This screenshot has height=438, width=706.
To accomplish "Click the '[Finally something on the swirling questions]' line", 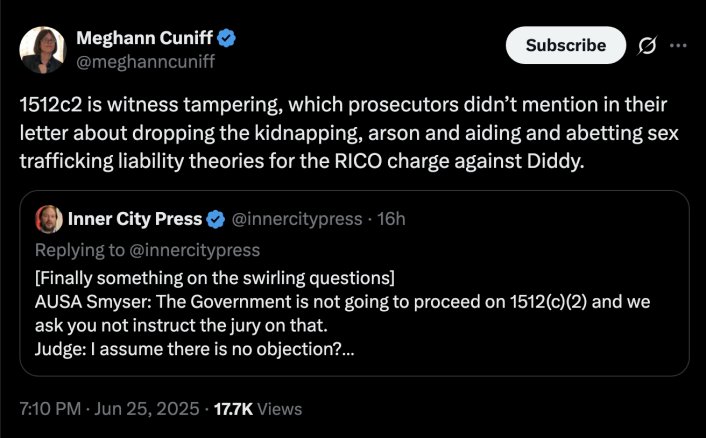I will click(x=214, y=276).
